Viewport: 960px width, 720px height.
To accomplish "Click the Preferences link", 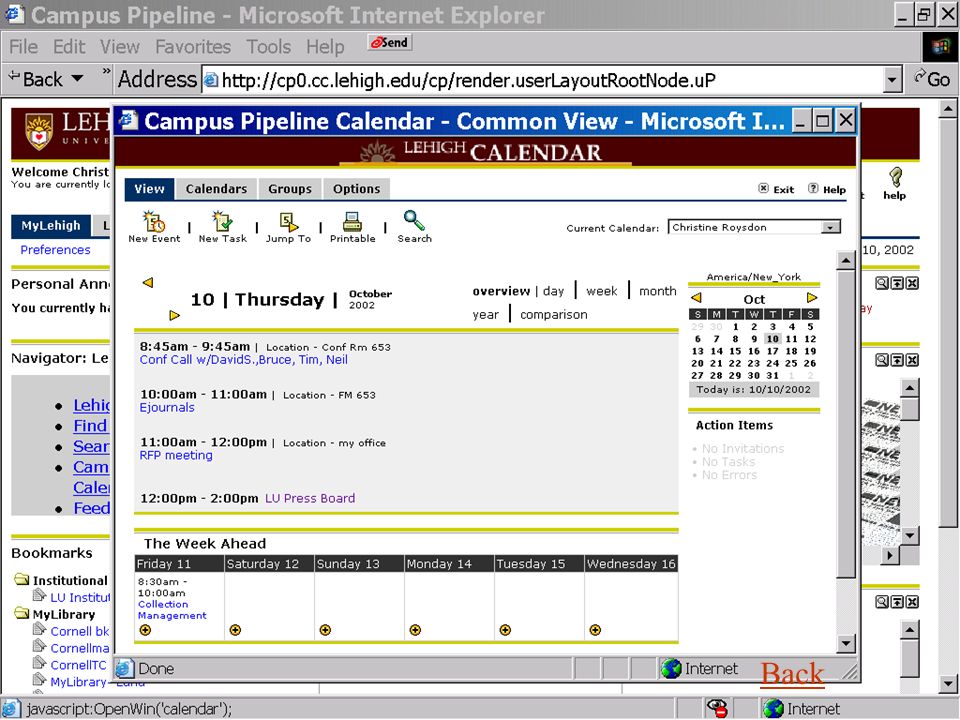I will (x=55, y=250).
